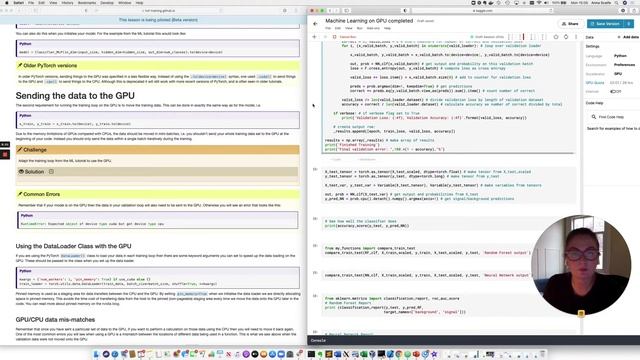Click 'GPU/CPU data mis-matches' heading
The height and width of the screenshot is (360, 640).
click(55, 320)
